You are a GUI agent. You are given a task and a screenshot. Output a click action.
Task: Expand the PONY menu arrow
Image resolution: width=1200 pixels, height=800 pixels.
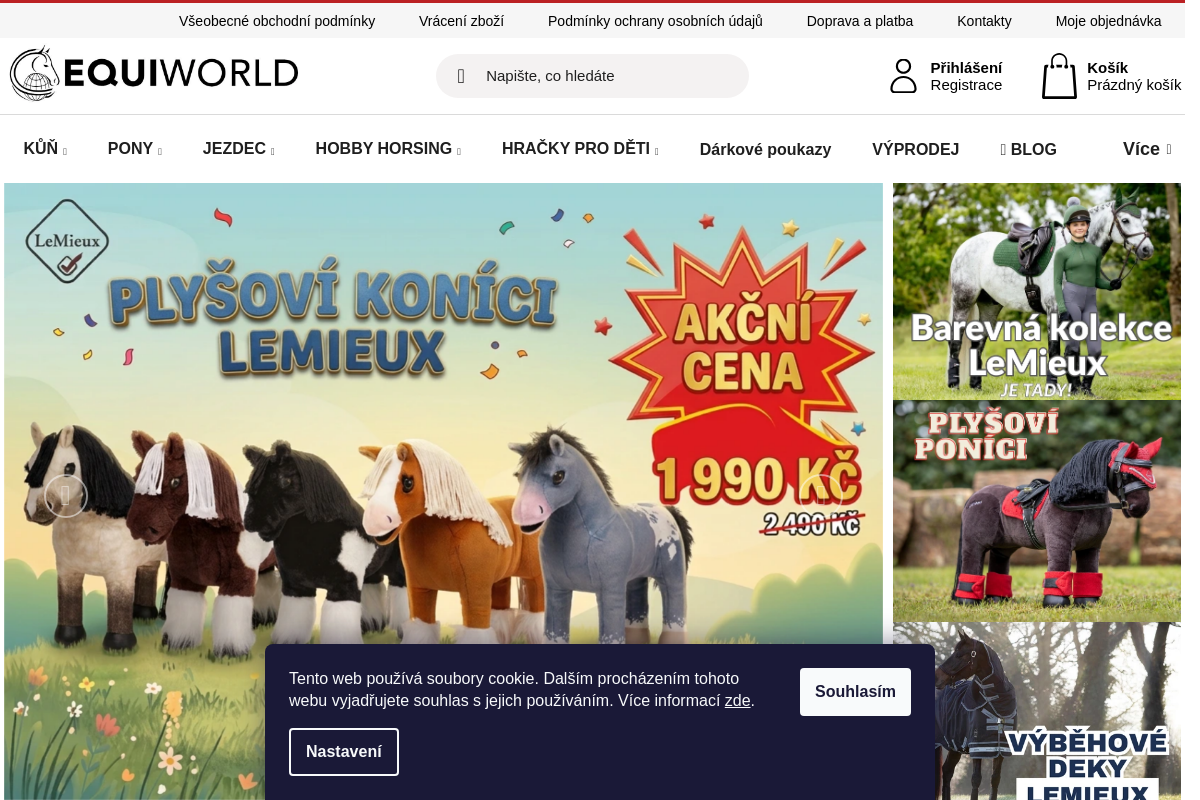click(160, 152)
